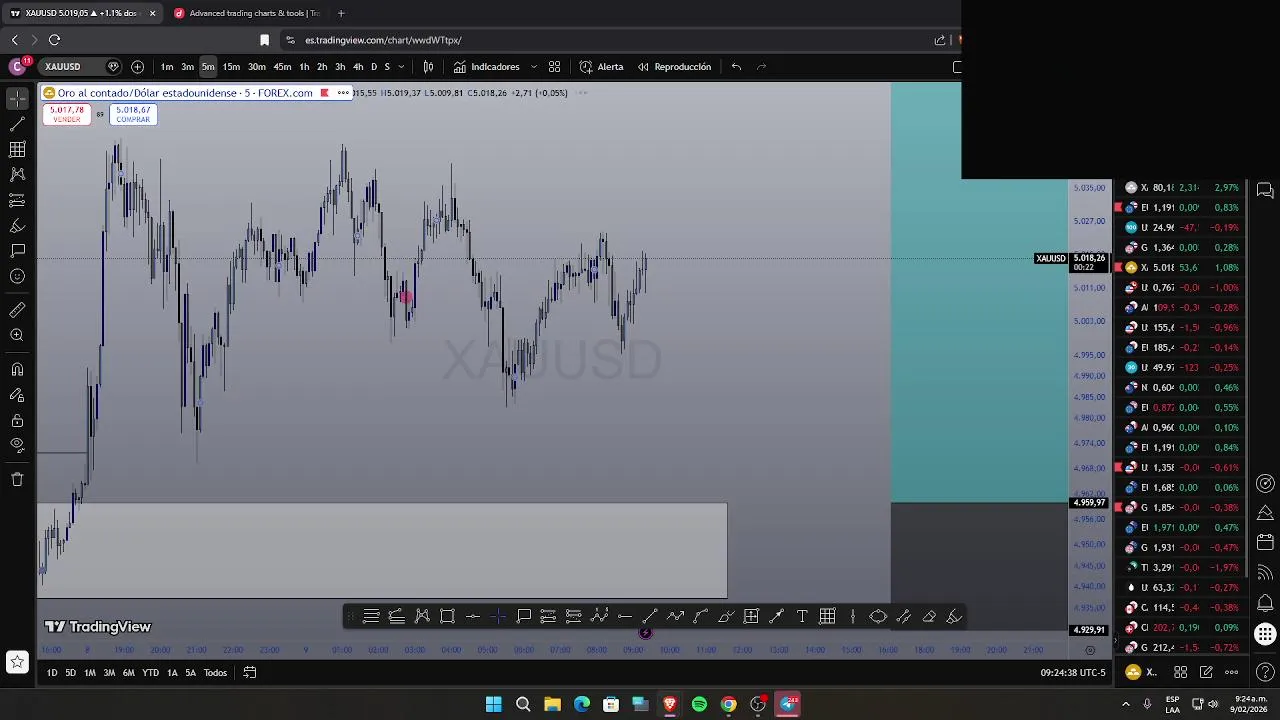Toggle magnet mode in left sidebar
1280x720 pixels.
[17, 370]
